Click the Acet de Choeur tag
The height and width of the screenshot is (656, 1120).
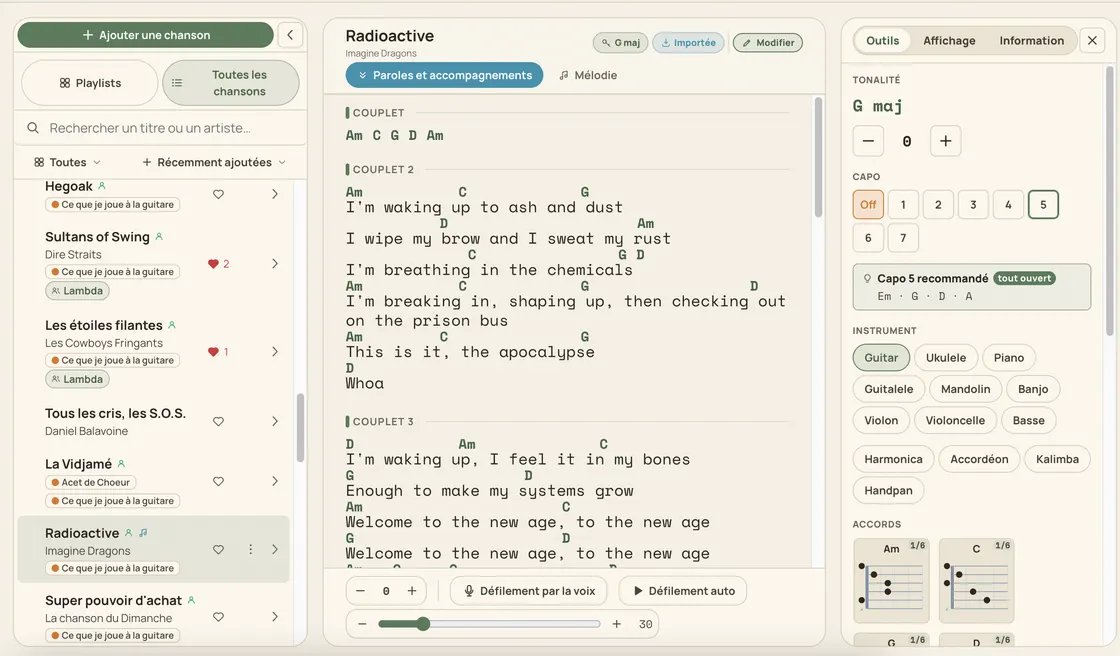click(x=90, y=482)
